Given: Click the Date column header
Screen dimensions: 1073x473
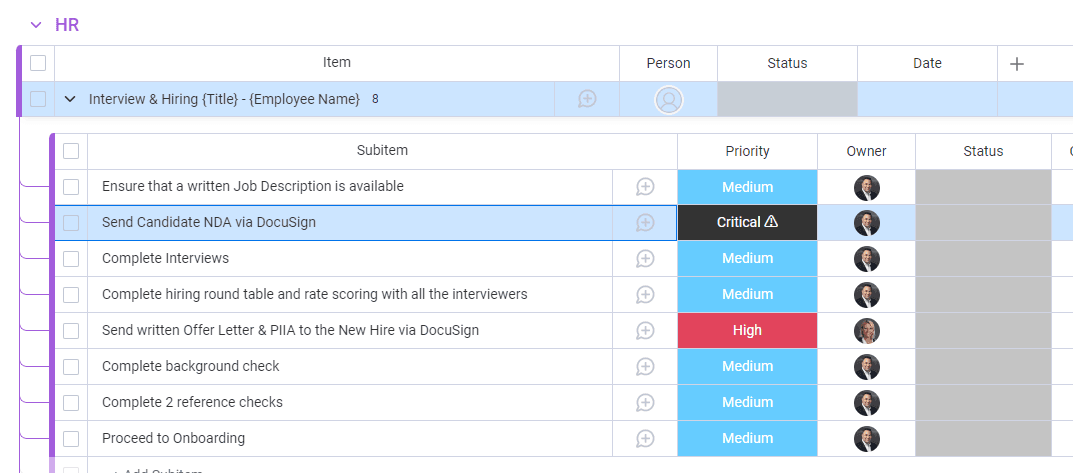Looking at the screenshot, I should (927, 63).
